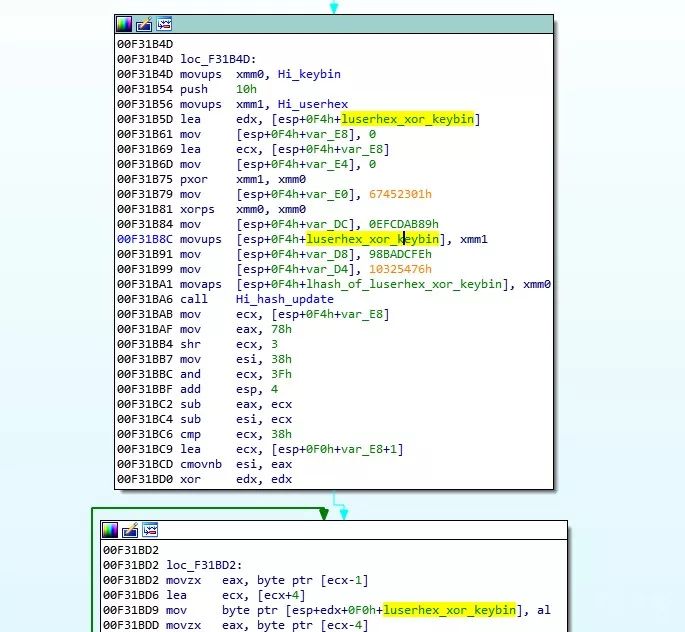Image resolution: width=685 pixels, height=632 pixels.
Task: Click var_E8 in lea ecx at 00F31B69
Action: [x=362, y=149]
